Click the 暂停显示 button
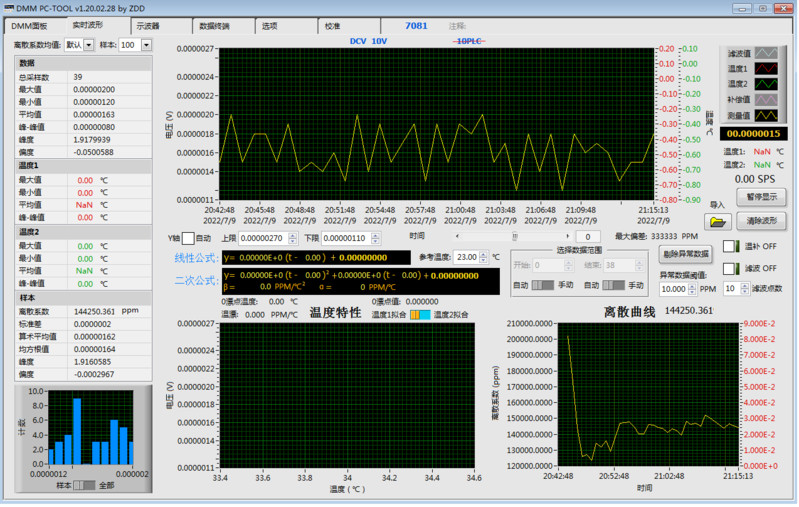 [x=762, y=197]
